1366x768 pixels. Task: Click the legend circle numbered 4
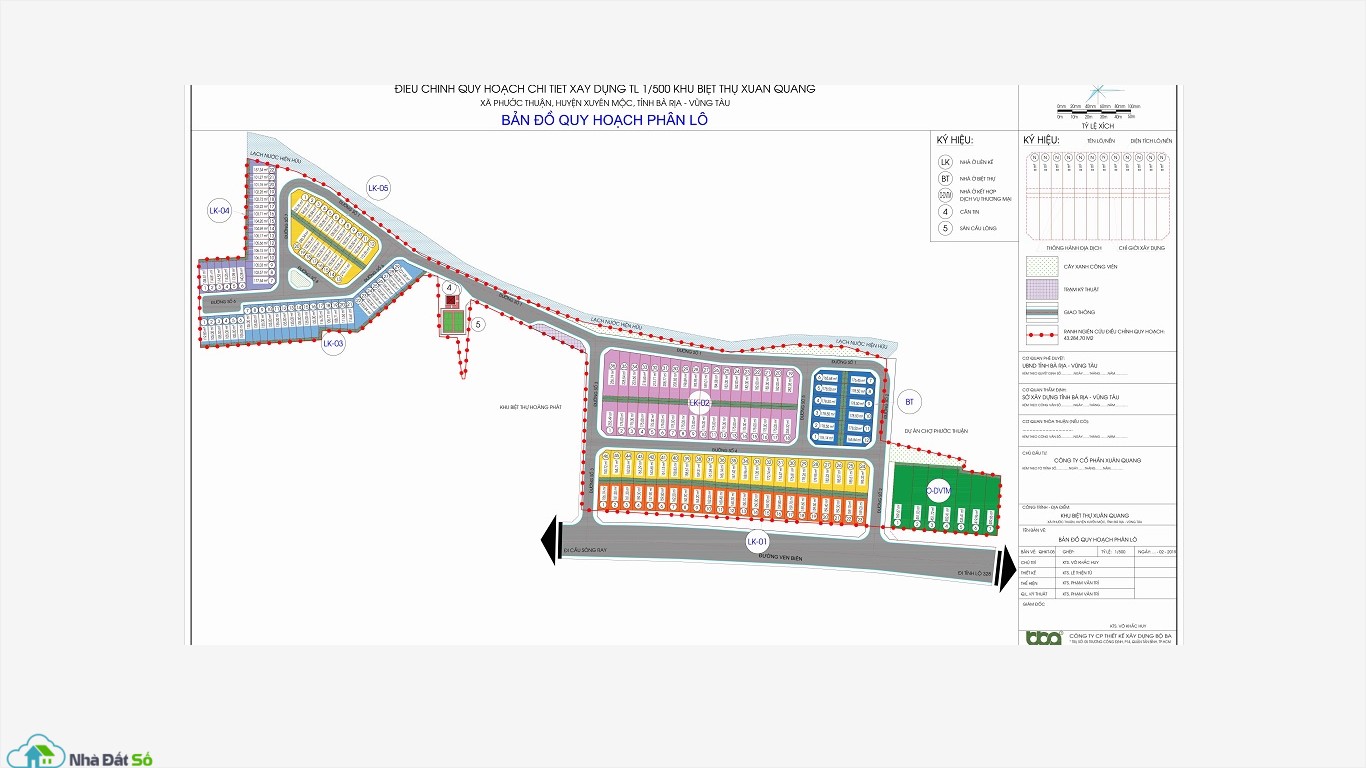pyautogui.click(x=945, y=211)
